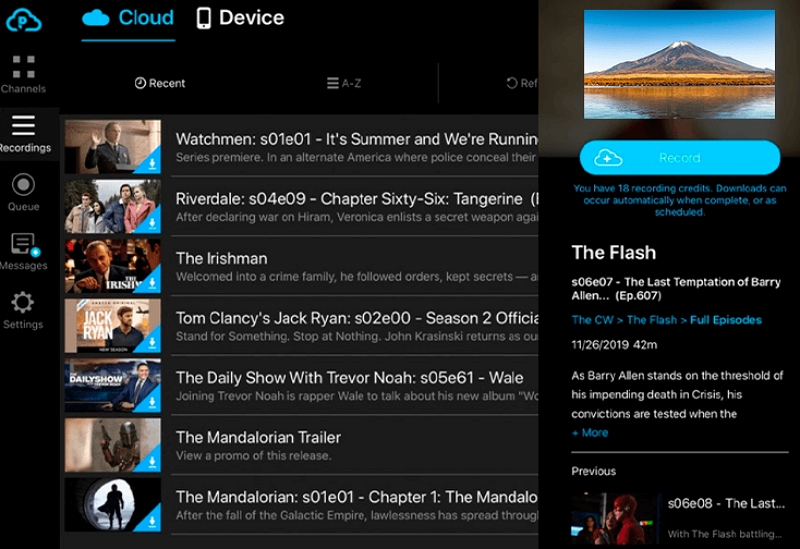
Task: Click the s06e07 Last Temptation episode subtitle
Action: (x=676, y=289)
